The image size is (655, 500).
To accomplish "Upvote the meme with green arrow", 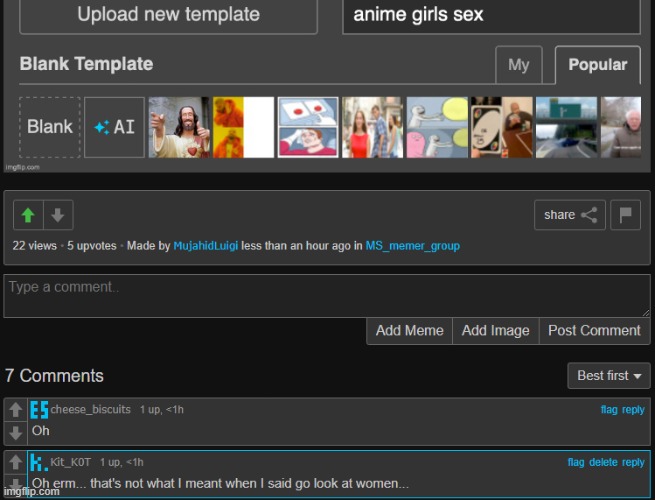I will [28, 215].
